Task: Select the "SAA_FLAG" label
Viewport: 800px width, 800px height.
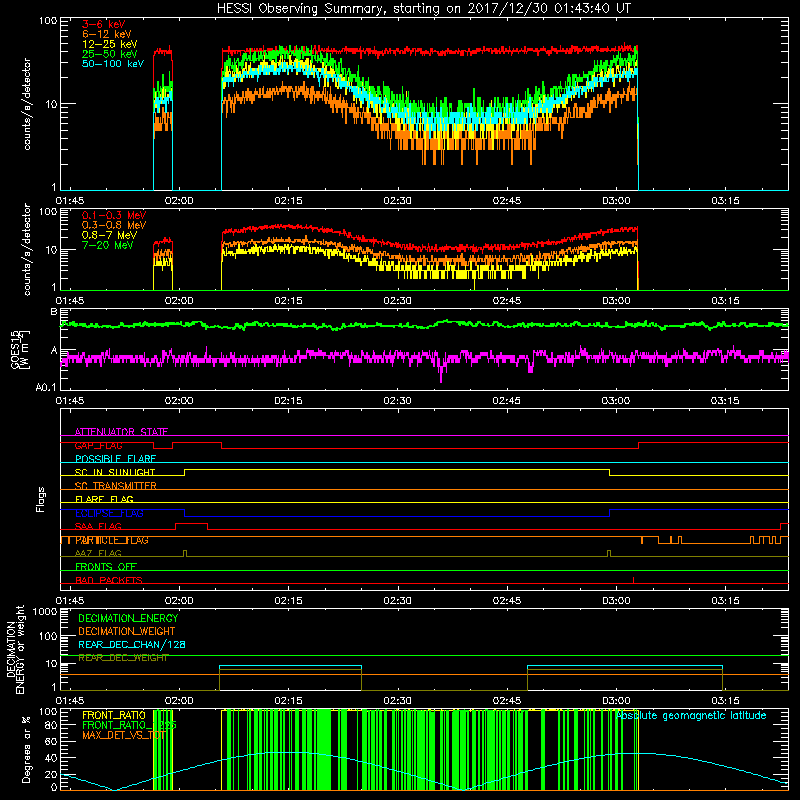Action: pos(98,526)
